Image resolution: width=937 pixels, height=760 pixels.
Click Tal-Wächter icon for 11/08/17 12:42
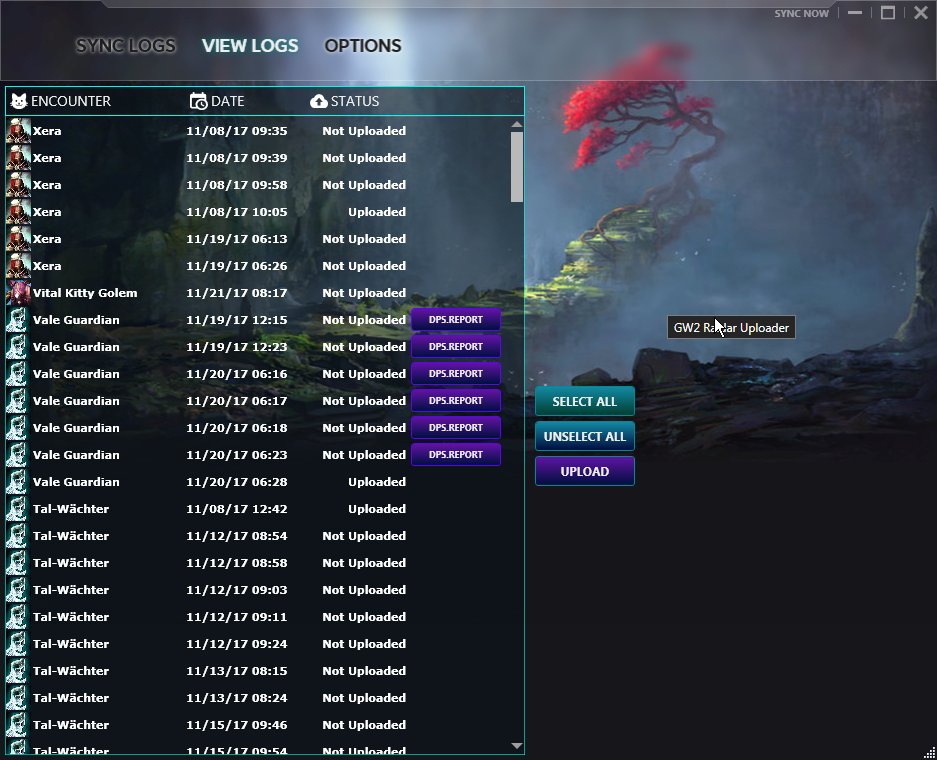point(18,508)
